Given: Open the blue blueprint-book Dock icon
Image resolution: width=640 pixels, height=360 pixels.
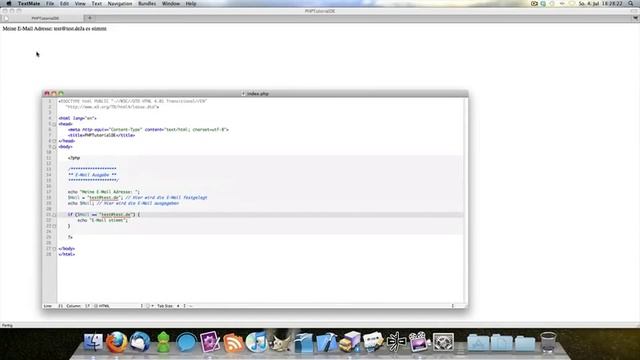Looking at the screenshot, I should point(303,342).
